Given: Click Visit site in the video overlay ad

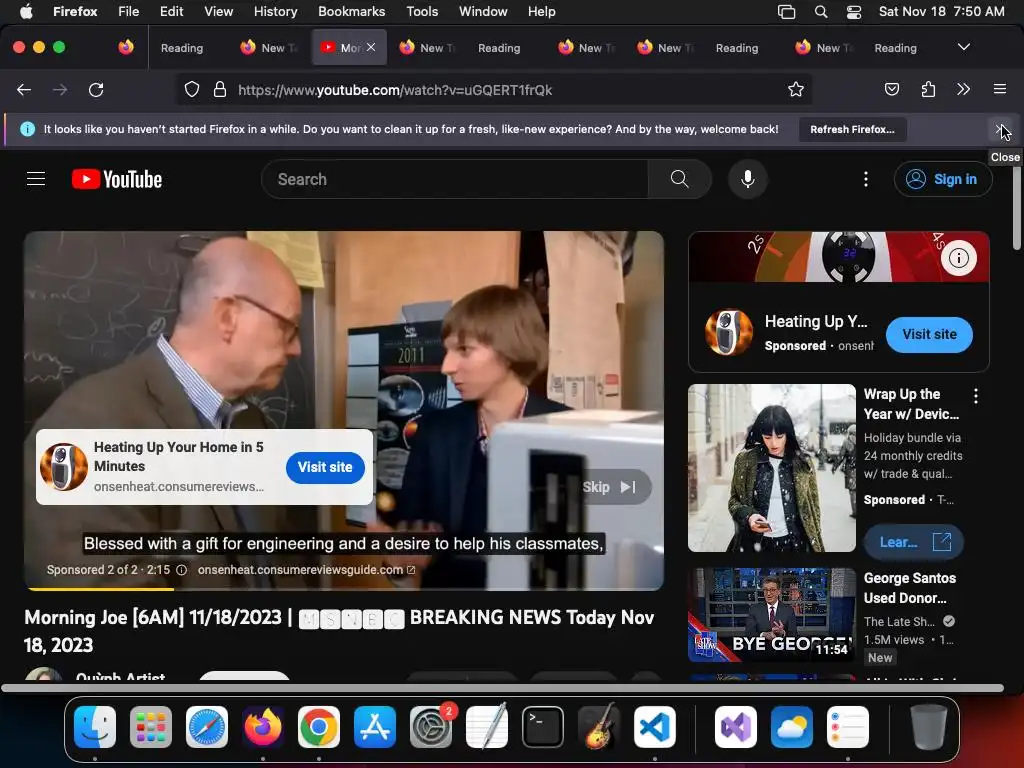Looking at the screenshot, I should coord(325,467).
